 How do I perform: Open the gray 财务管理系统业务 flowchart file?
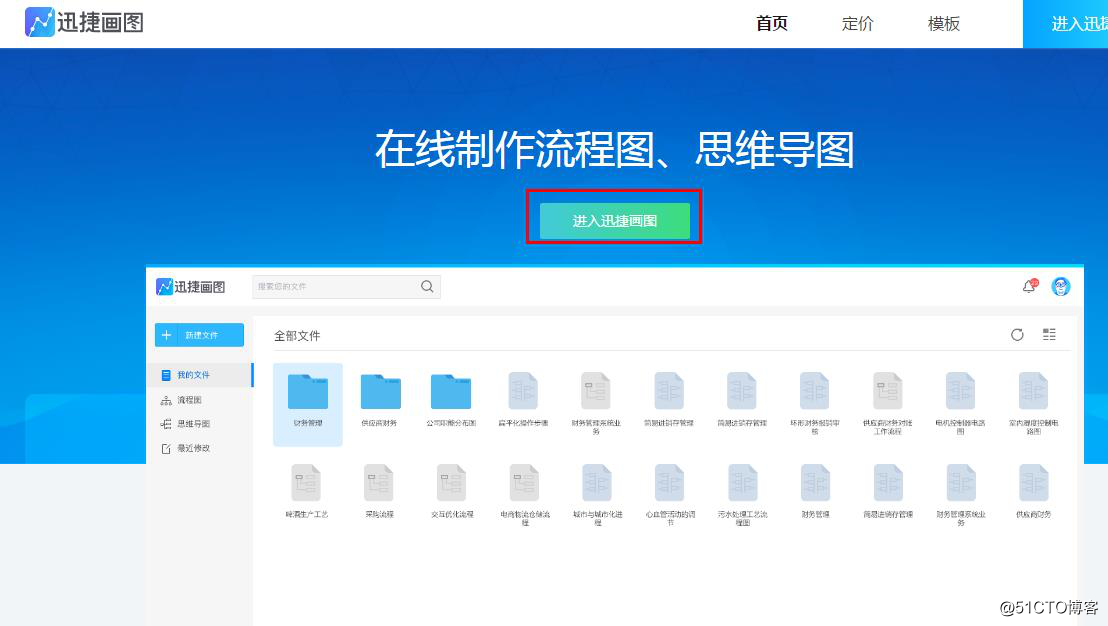pos(596,401)
